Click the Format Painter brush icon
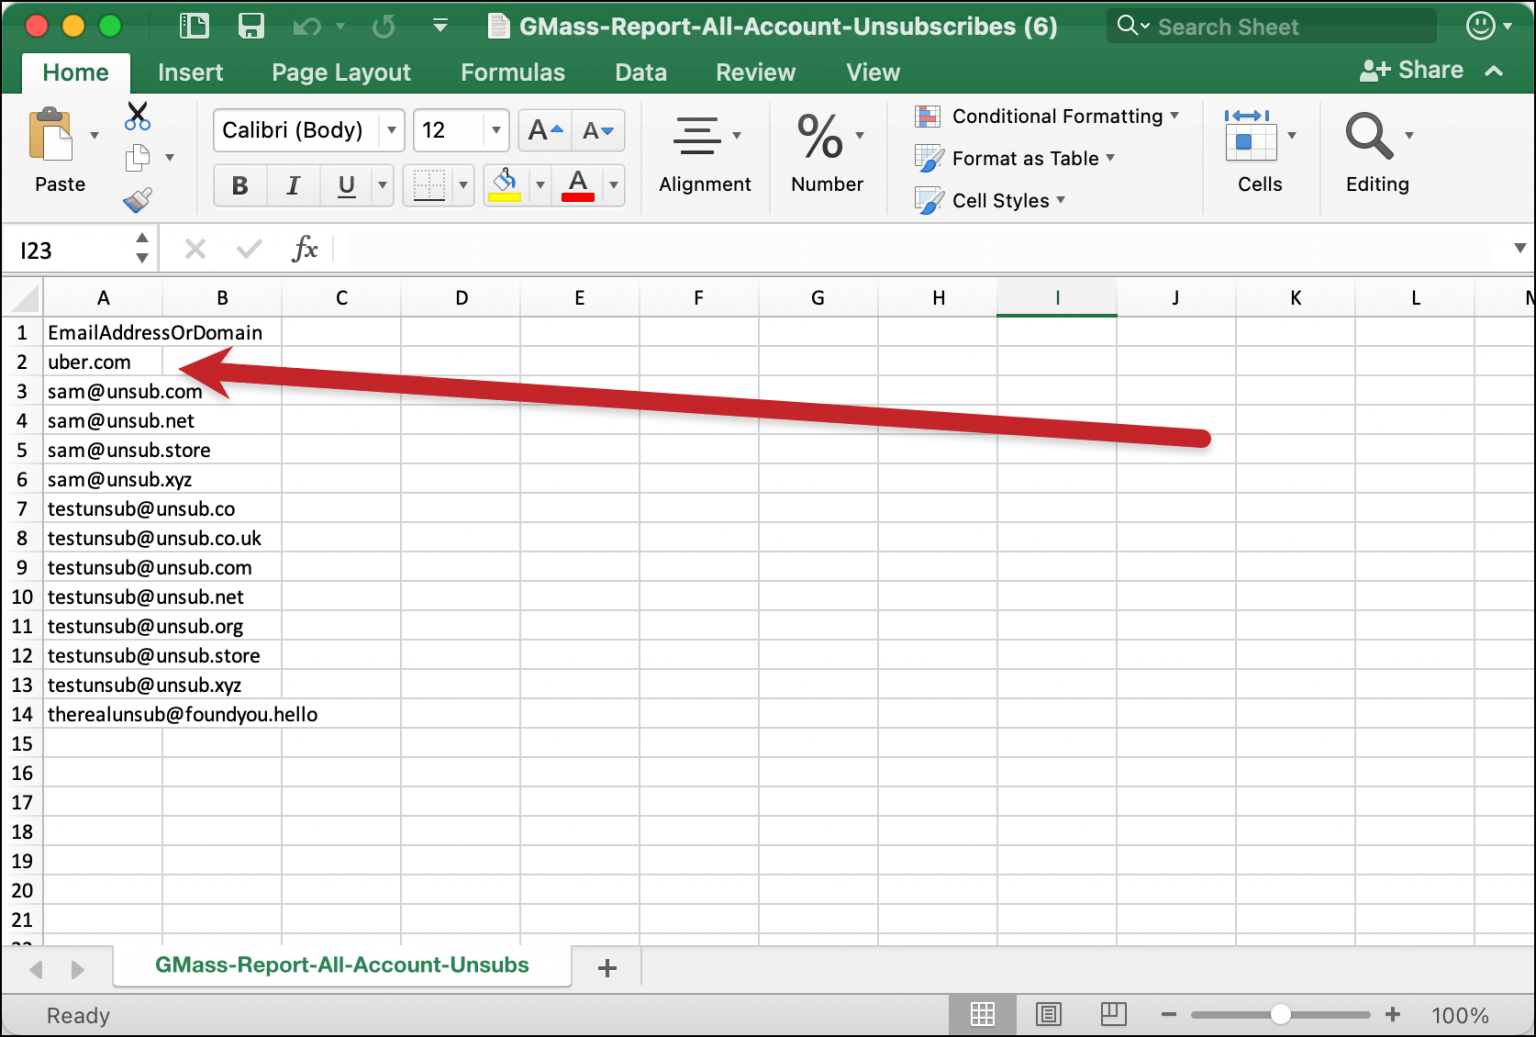Image resolution: width=1536 pixels, height=1037 pixels. pos(137,201)
